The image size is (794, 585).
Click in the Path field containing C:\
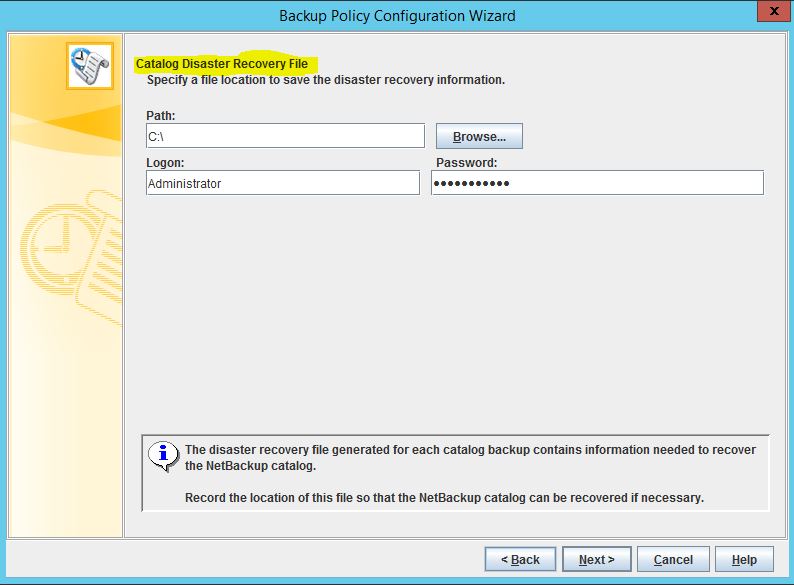pyautogui.click(x=285, y=136)
